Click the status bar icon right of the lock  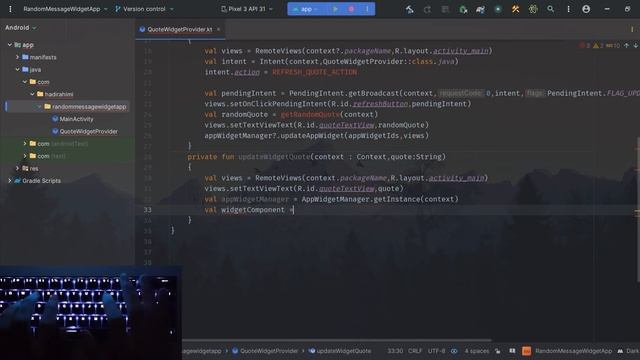point(512,351)
